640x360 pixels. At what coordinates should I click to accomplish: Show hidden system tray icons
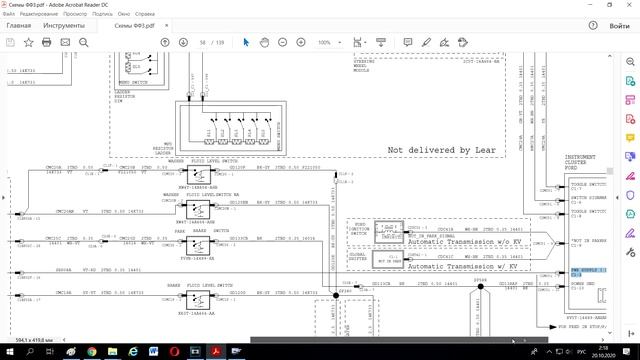[x=549, y=351]
